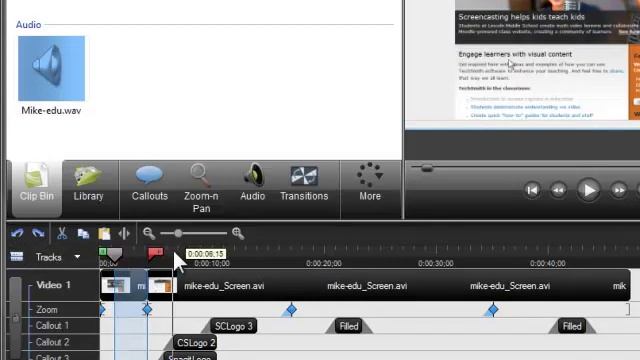This screenshot has height=360, width=640.
Task: Click the gray playhead marker
Action: coord(115,255)
